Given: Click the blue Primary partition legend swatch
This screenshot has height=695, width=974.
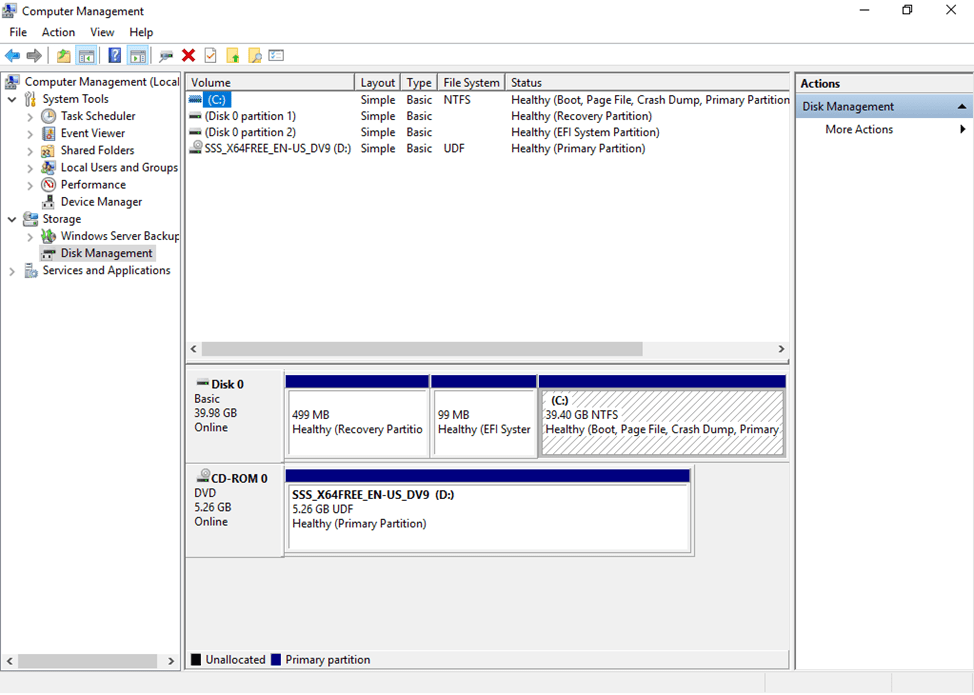Looking at the screenshot, I should point(276,660).
